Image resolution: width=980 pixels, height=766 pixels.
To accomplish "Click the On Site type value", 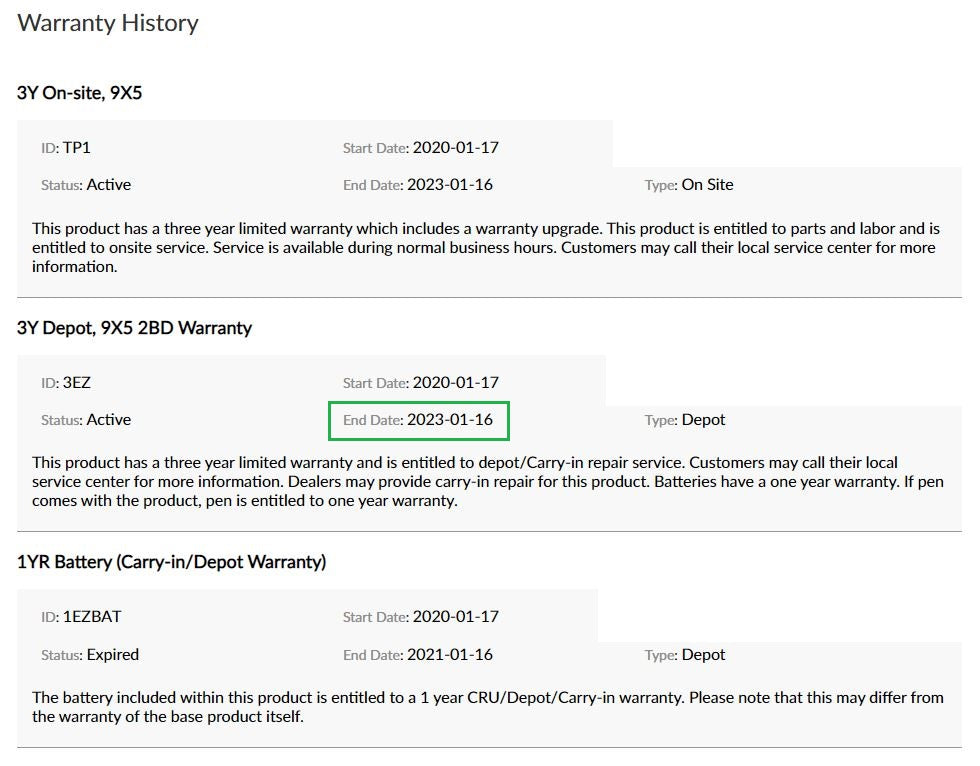I will [x=708, y=185].
